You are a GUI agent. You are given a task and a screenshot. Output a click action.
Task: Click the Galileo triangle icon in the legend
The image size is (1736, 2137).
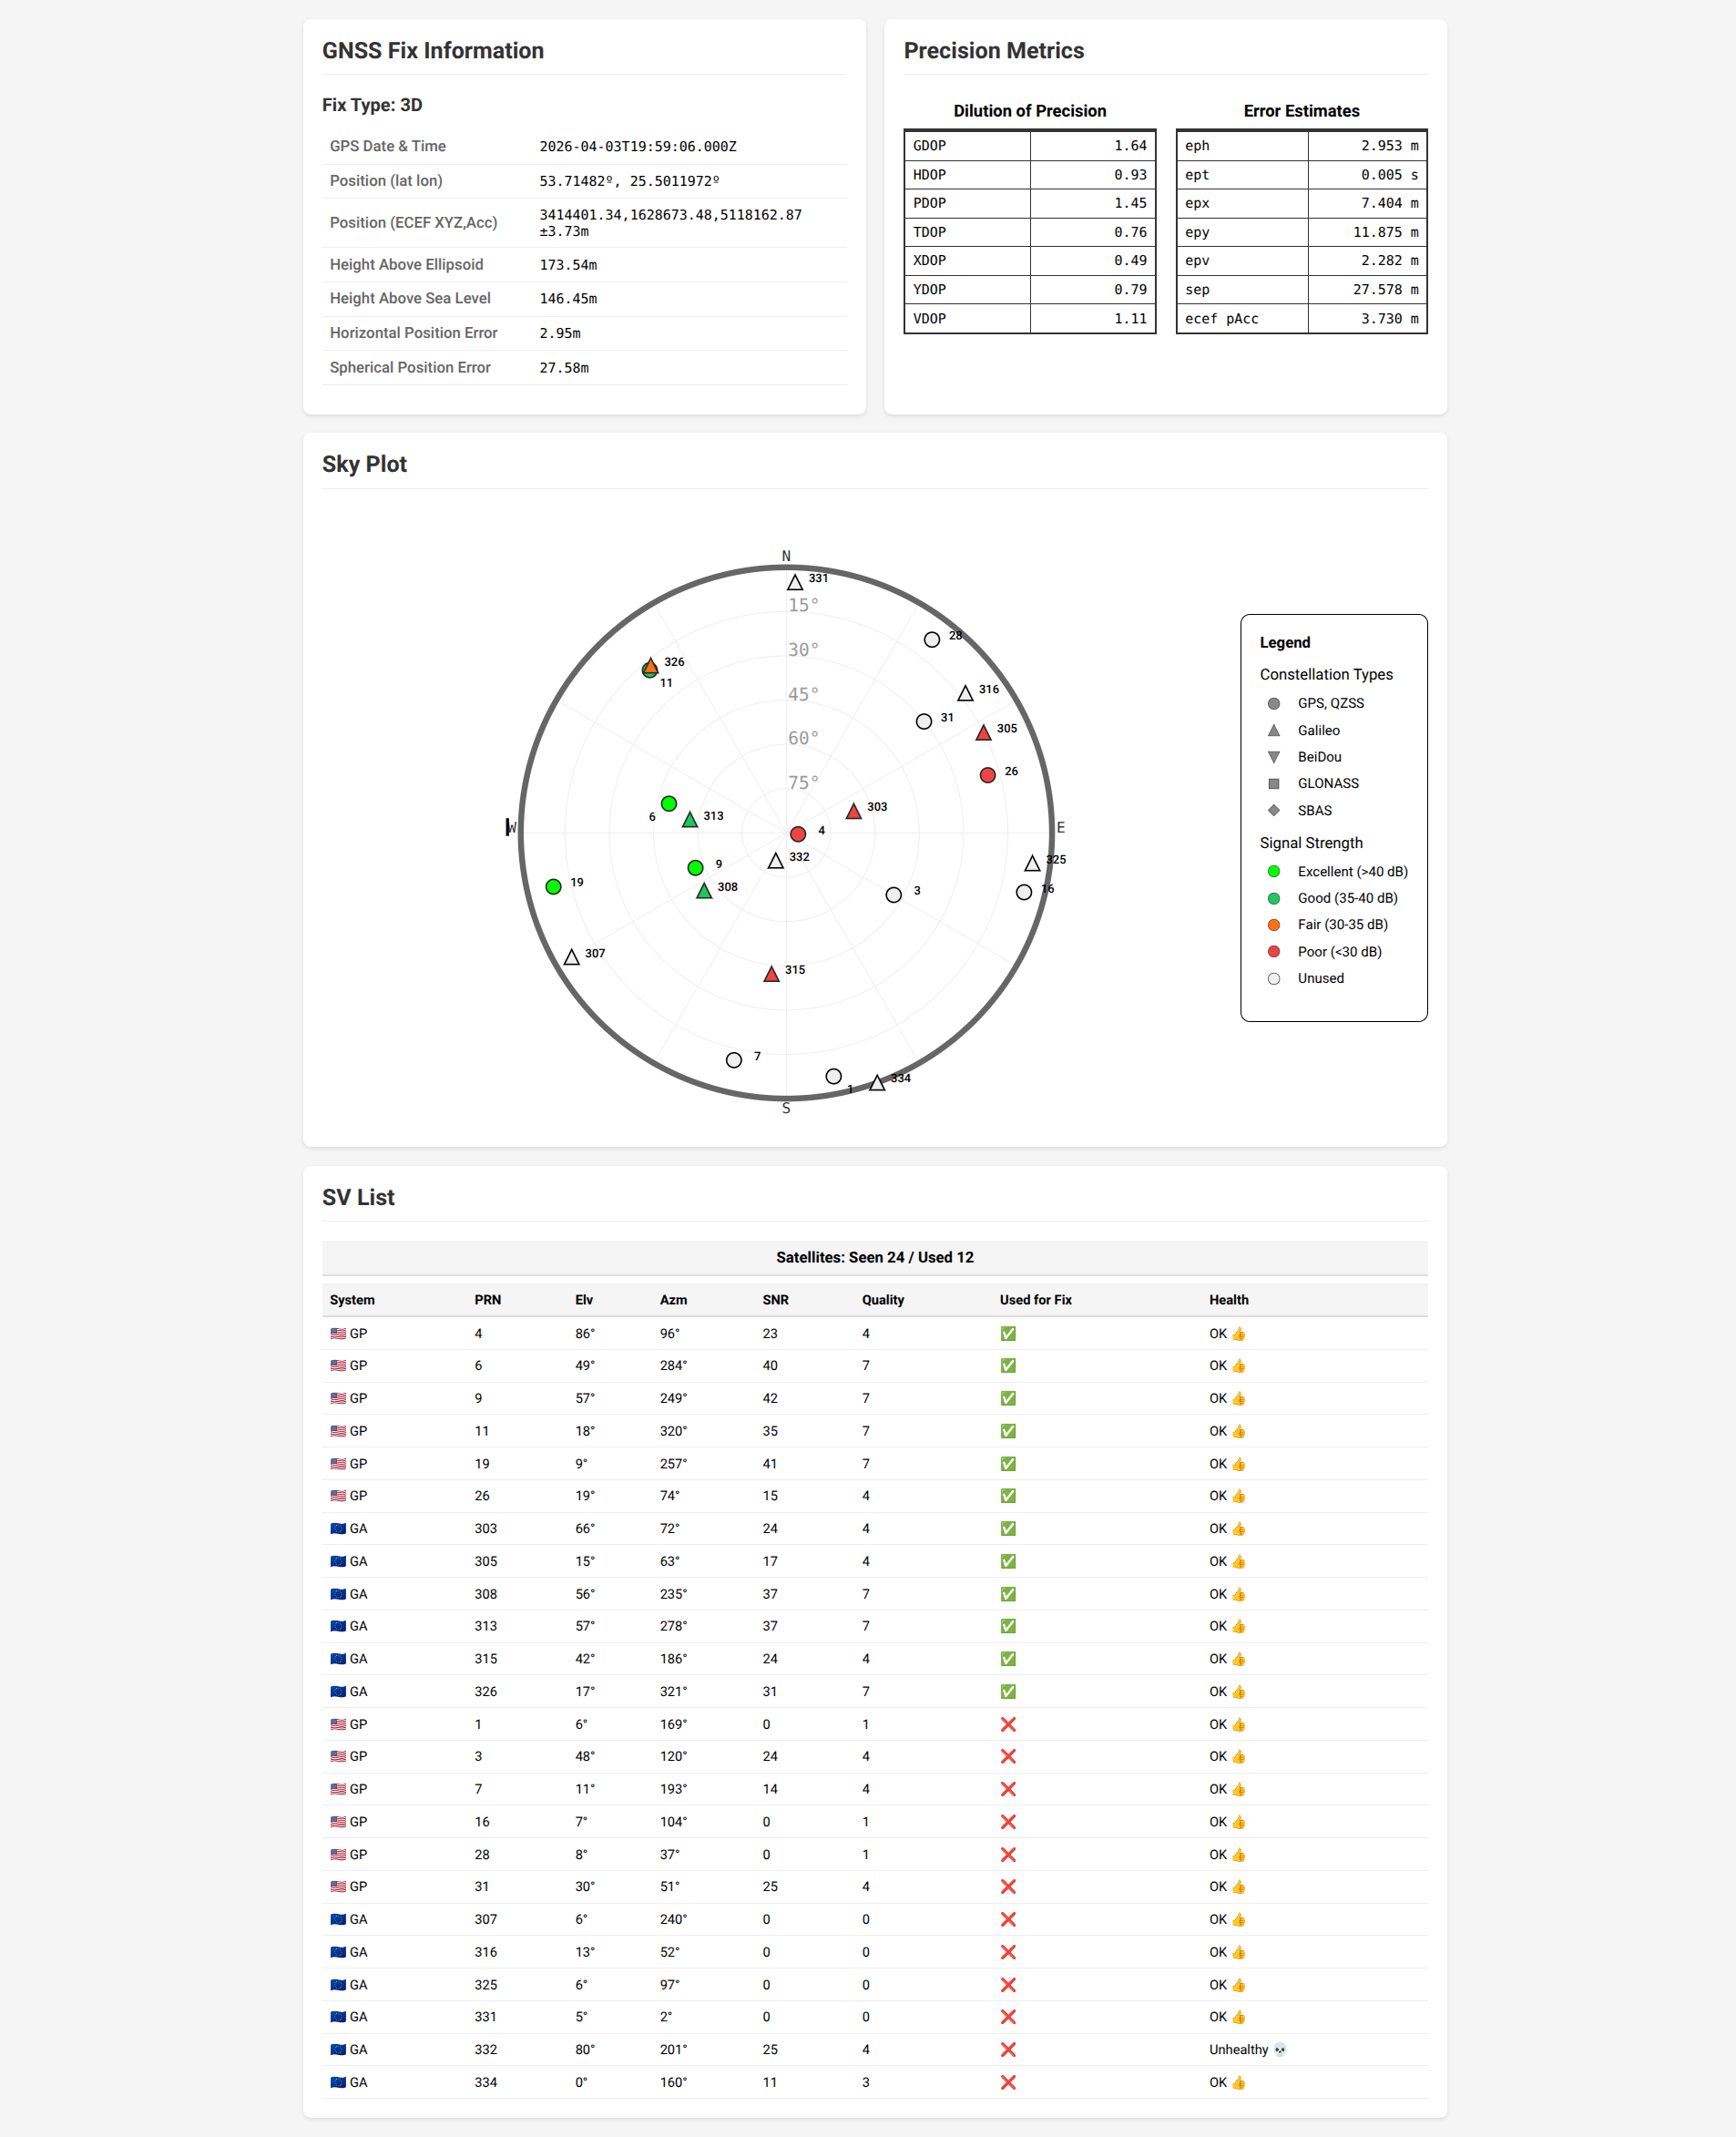1273,730
